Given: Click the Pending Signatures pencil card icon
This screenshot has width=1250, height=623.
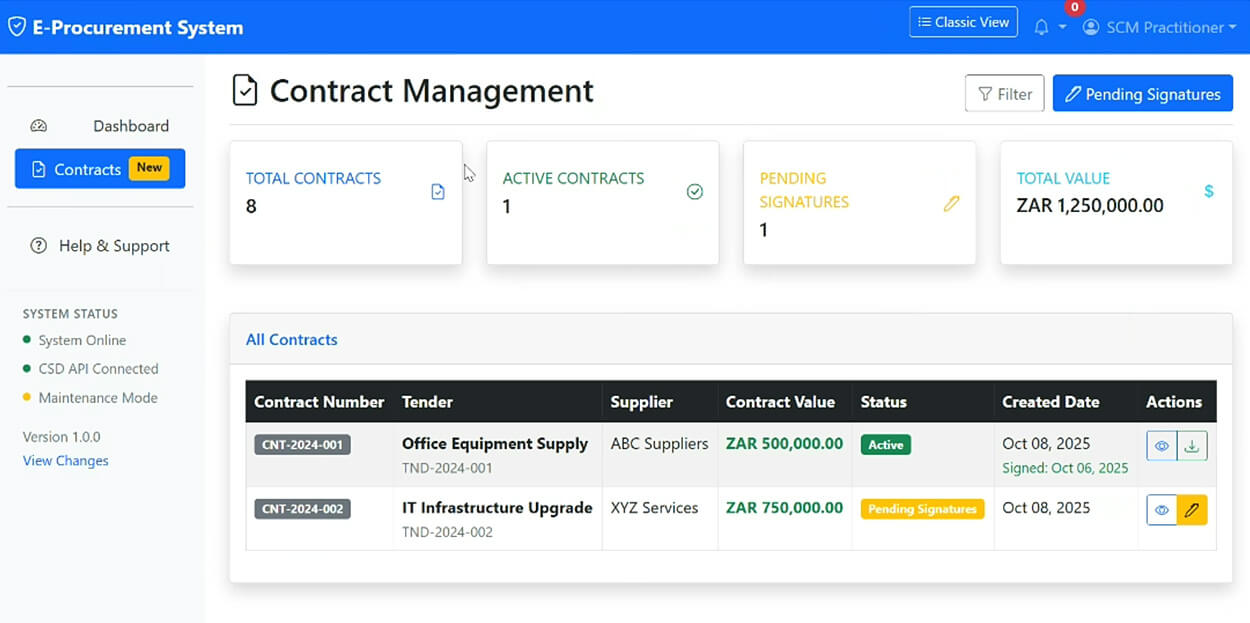Looking at the screenshot, I should pos(951,203).
